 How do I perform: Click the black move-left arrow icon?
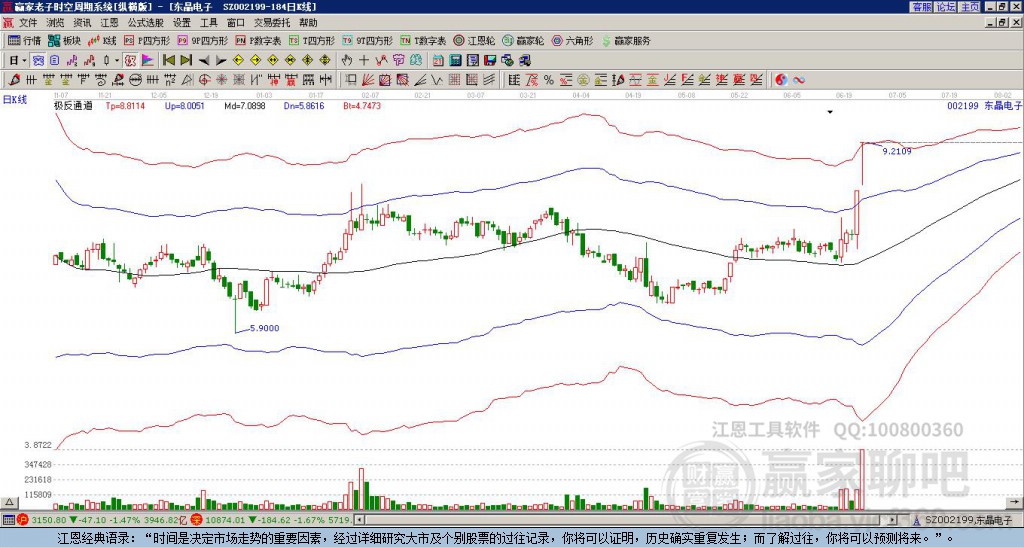204,61
